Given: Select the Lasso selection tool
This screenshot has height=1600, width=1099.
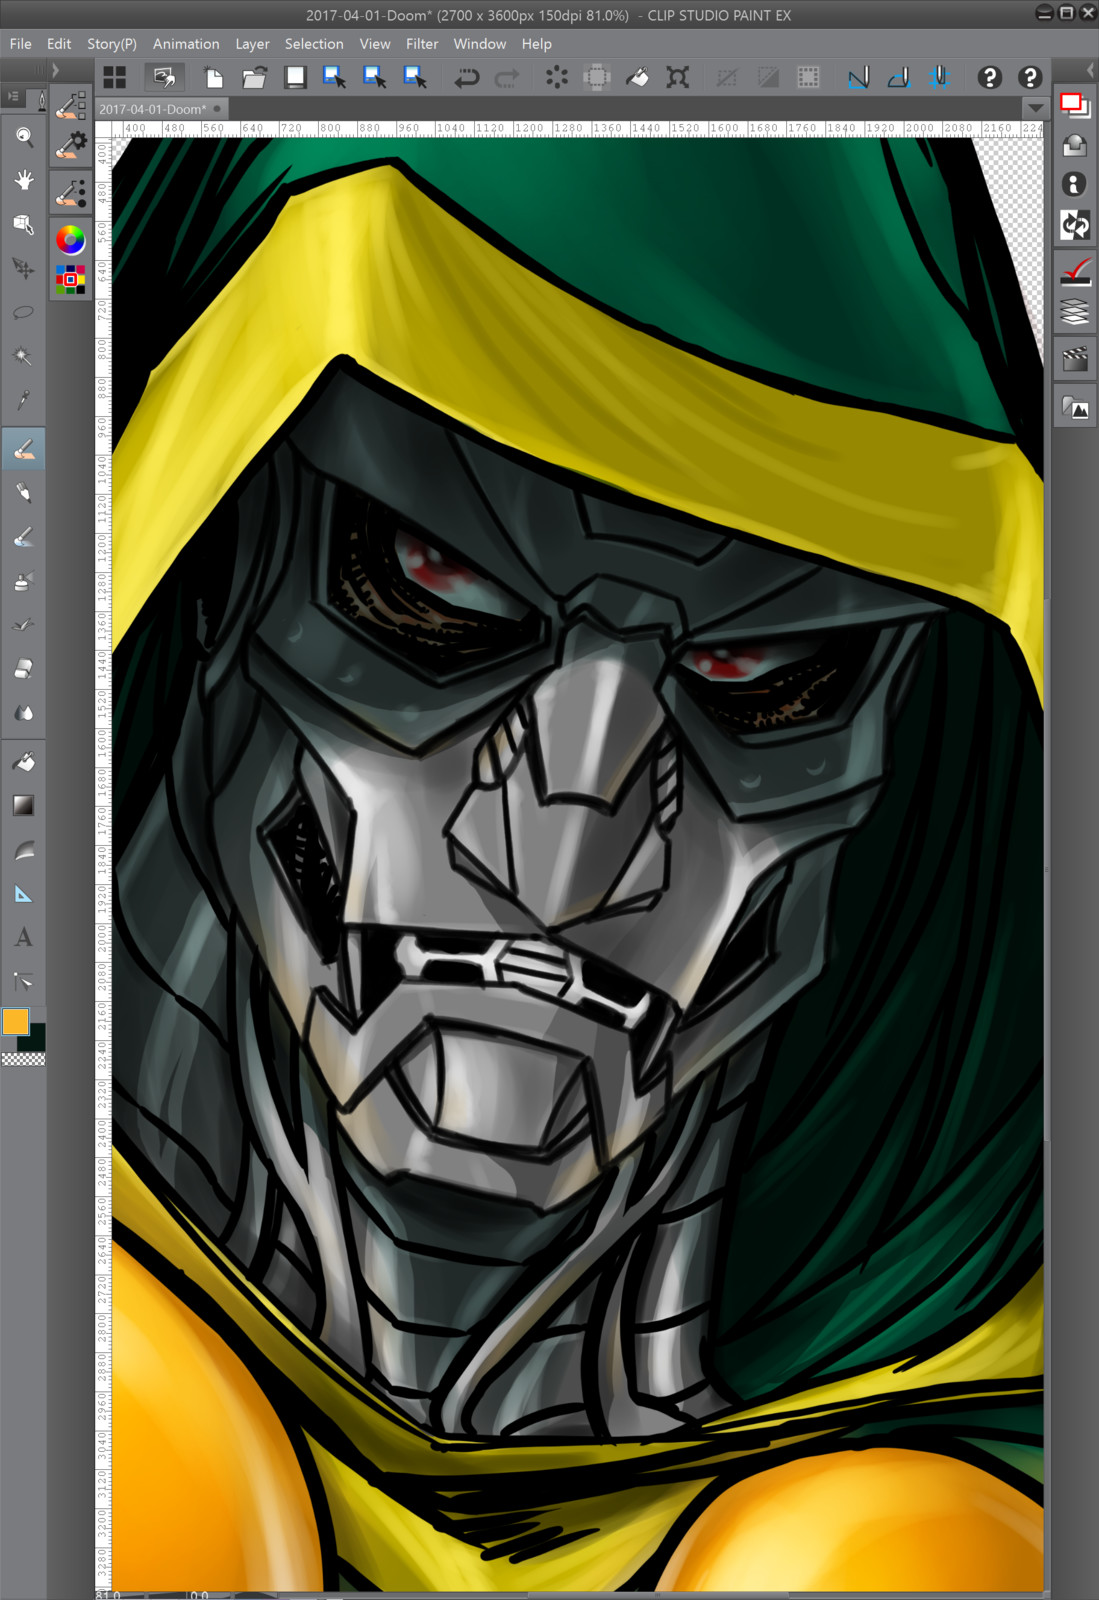Looking at the screenshot, I should (24, 313).
